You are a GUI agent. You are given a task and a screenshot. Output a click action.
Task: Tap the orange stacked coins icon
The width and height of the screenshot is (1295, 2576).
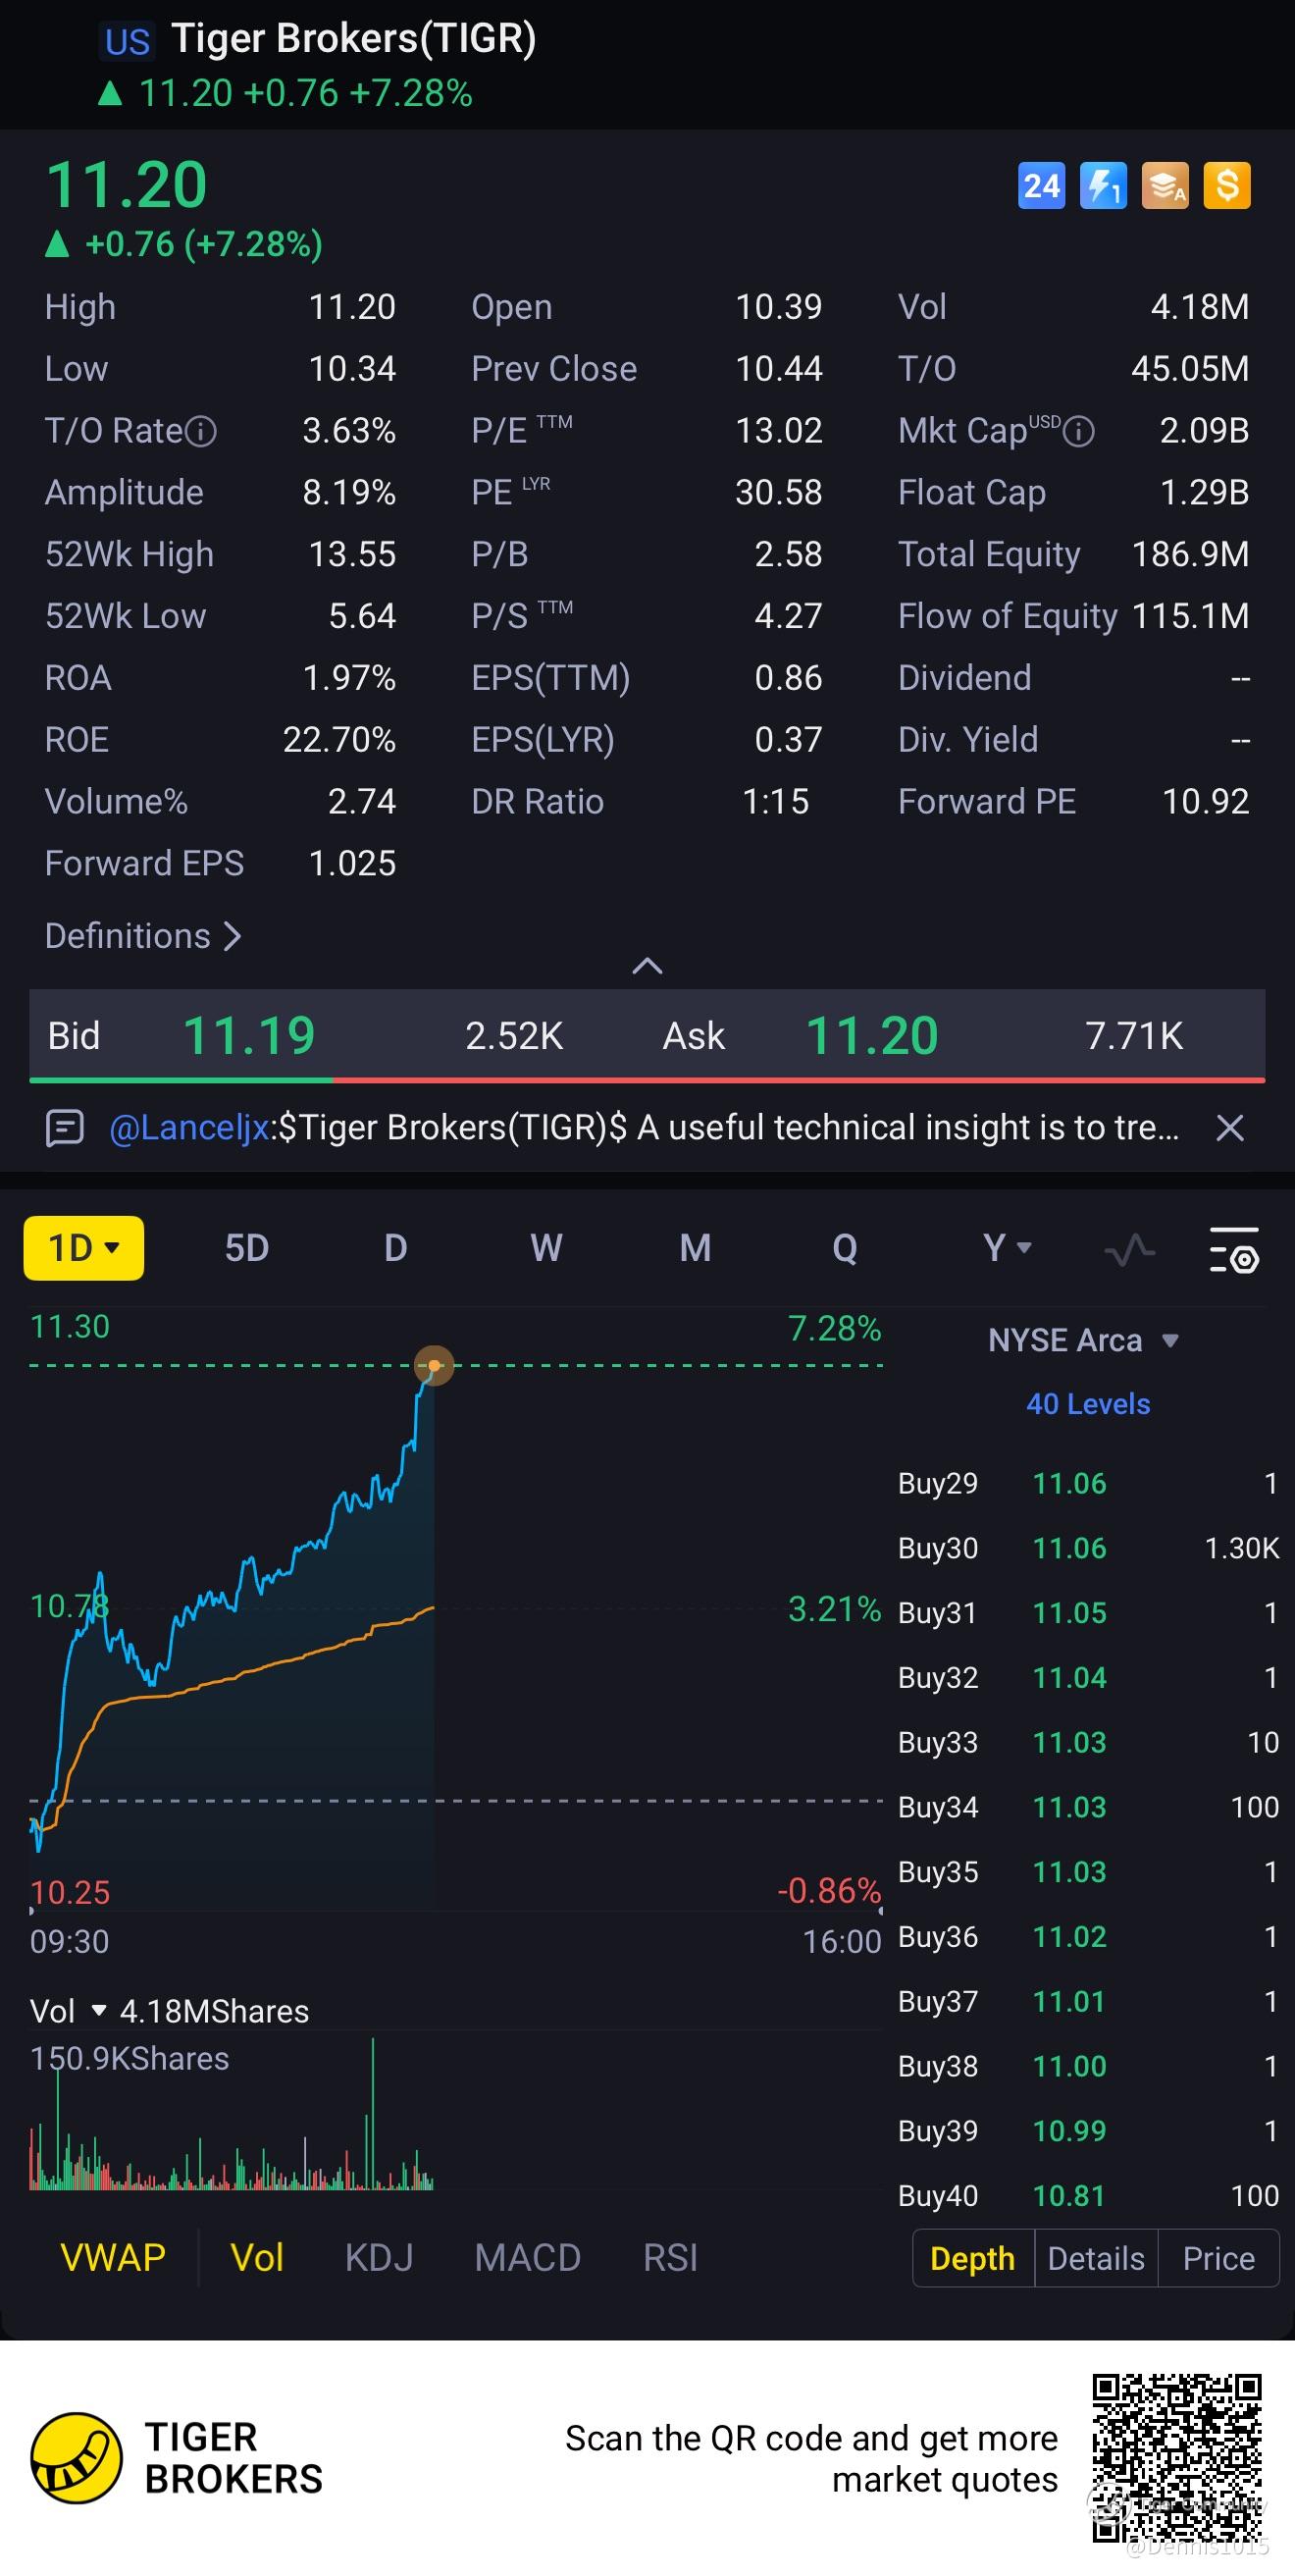[1165, 186]
